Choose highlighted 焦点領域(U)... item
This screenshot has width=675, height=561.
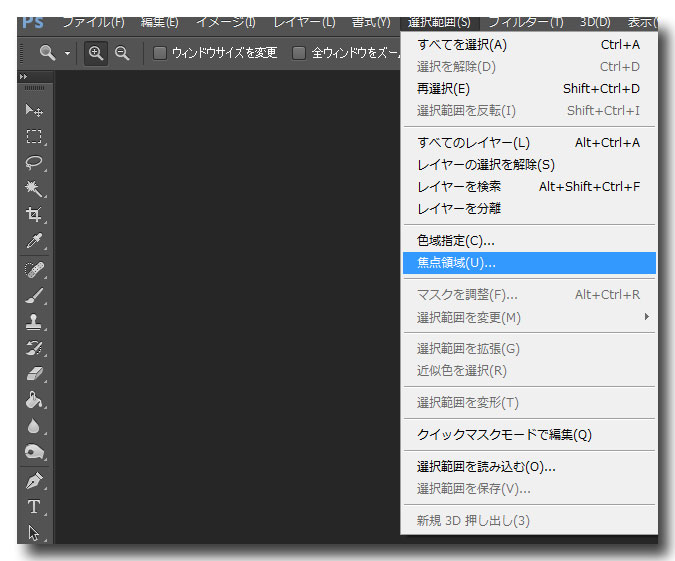point(529,263)
